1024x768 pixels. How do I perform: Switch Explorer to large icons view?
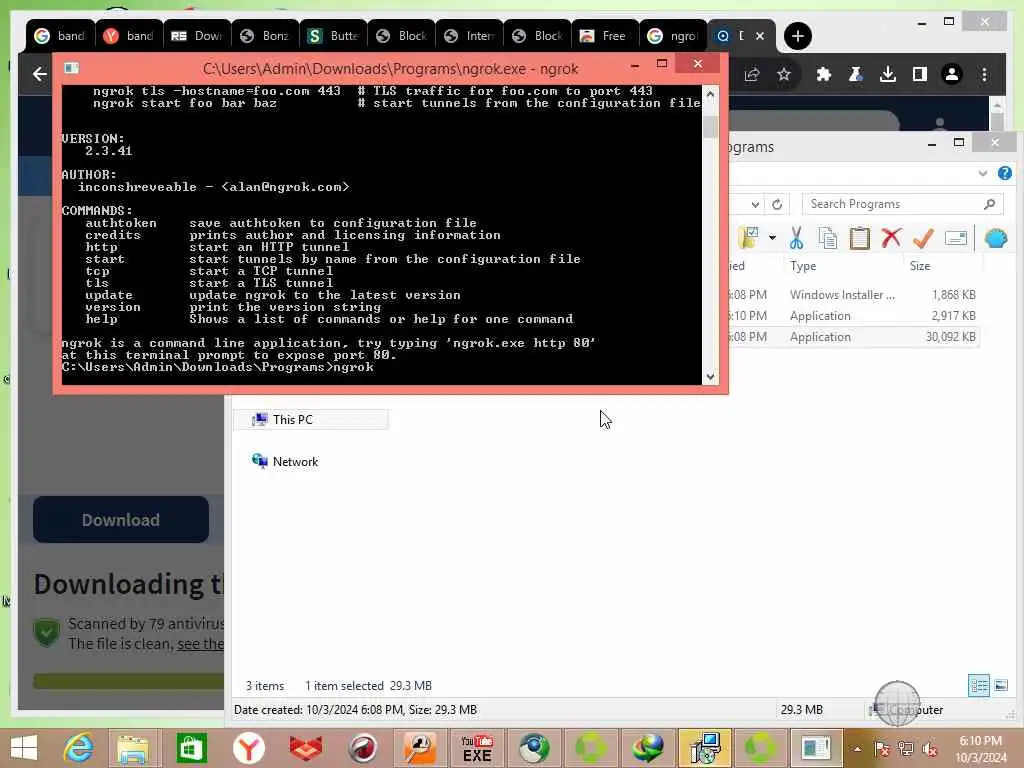point(1000,686)
